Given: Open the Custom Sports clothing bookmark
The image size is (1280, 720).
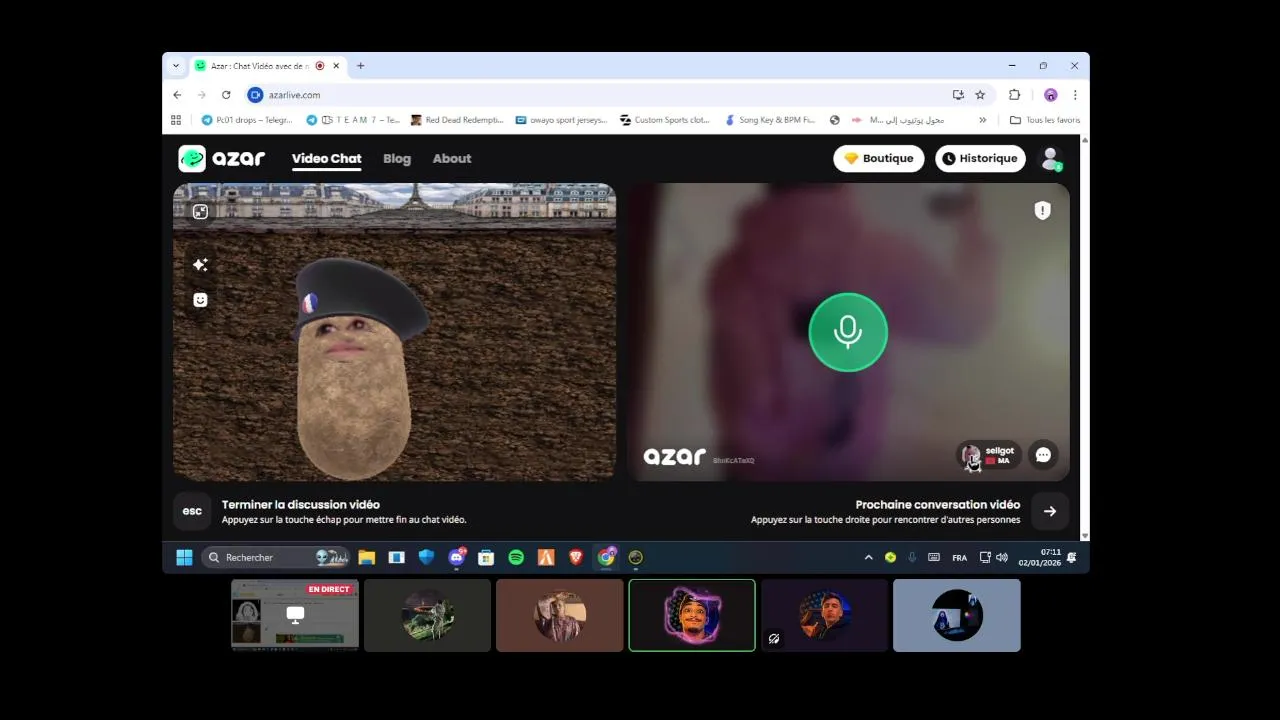Looking at the screenshot, I should [x=665, y=120].
